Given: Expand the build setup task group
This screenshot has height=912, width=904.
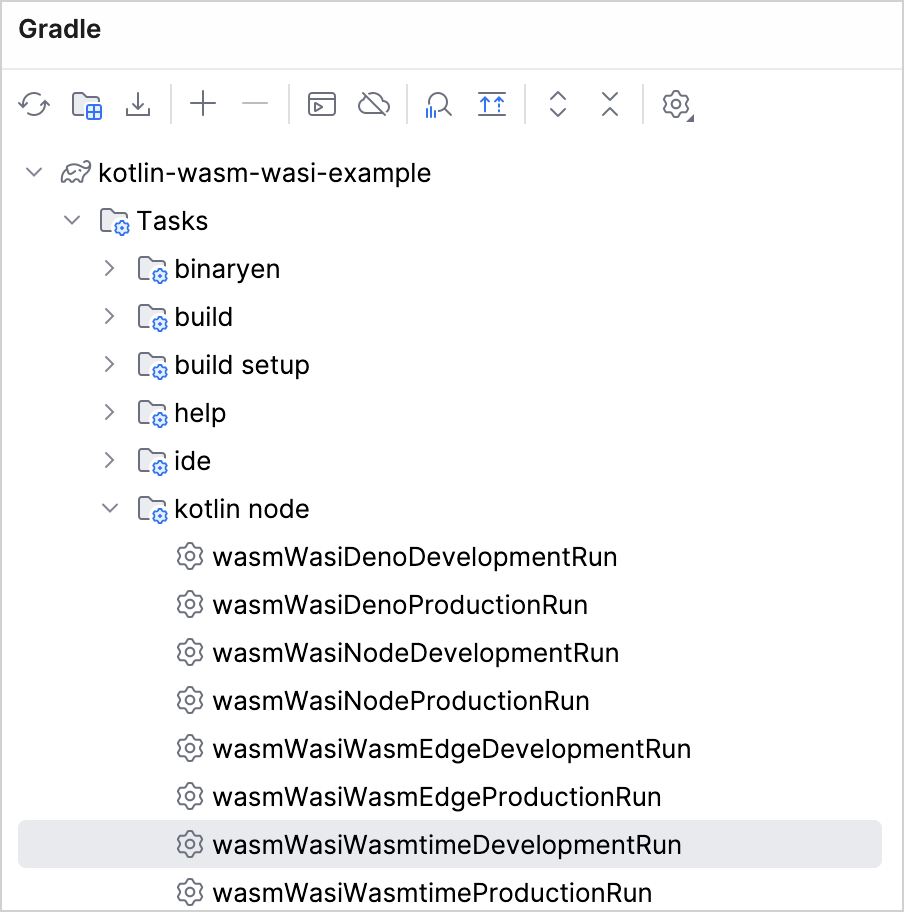Looking at the screenshot, I should click(109, 364).
